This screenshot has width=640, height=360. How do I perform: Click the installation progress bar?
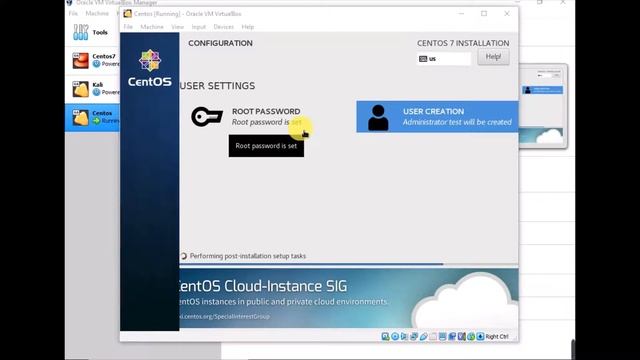[x=349, y=264]
